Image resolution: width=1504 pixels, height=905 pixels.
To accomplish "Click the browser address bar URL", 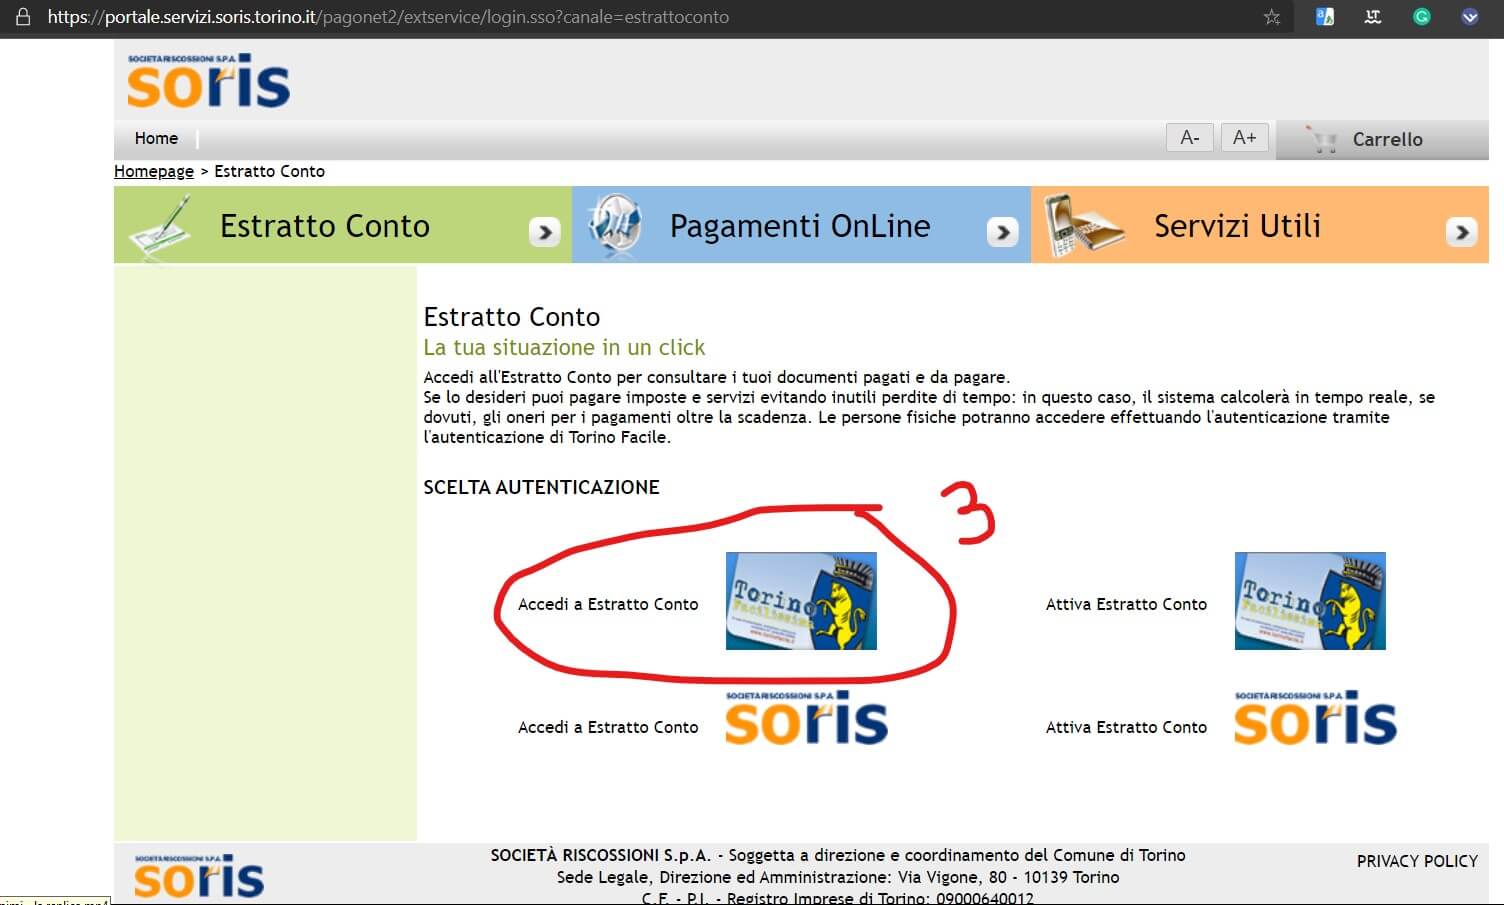I will [388, 17].
